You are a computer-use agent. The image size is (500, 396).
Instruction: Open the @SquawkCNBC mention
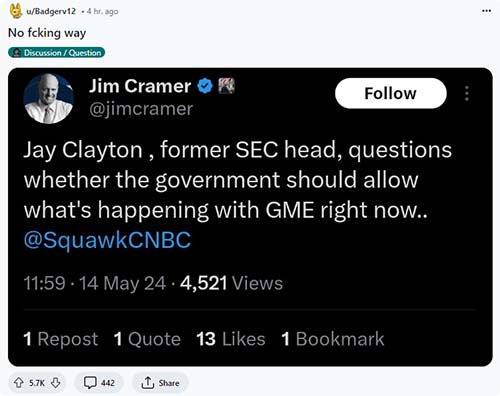(x=107, y=240)
